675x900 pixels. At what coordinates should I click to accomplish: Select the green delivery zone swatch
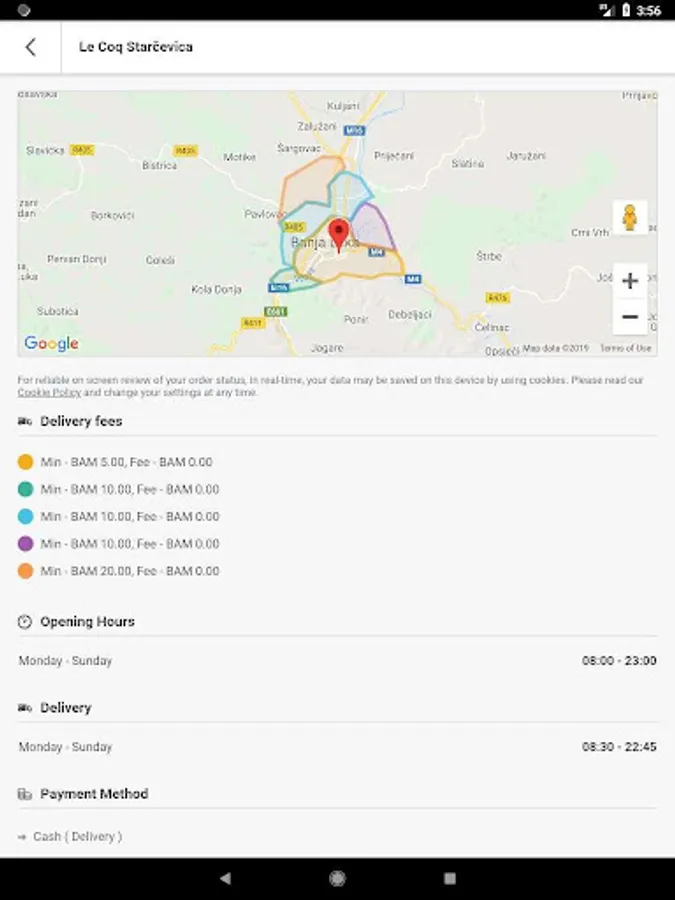coord(26,489)
